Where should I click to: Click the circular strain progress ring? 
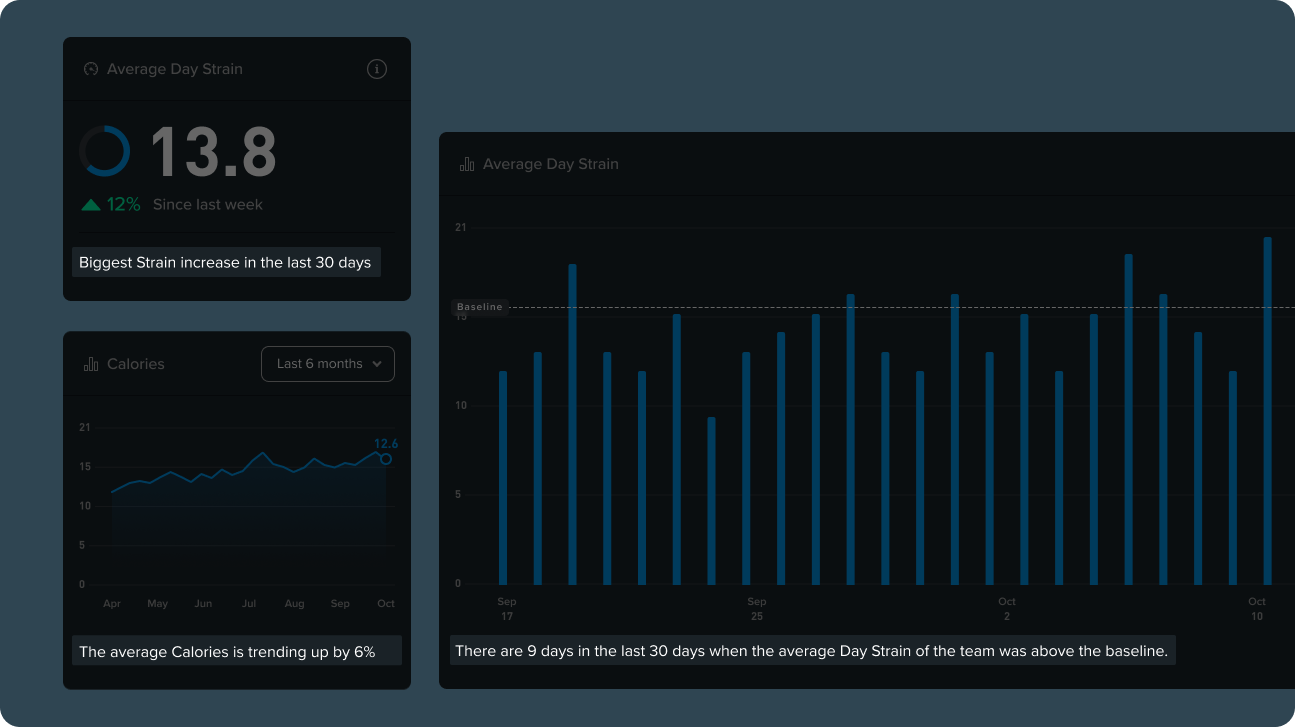click(x=106, y=151)
